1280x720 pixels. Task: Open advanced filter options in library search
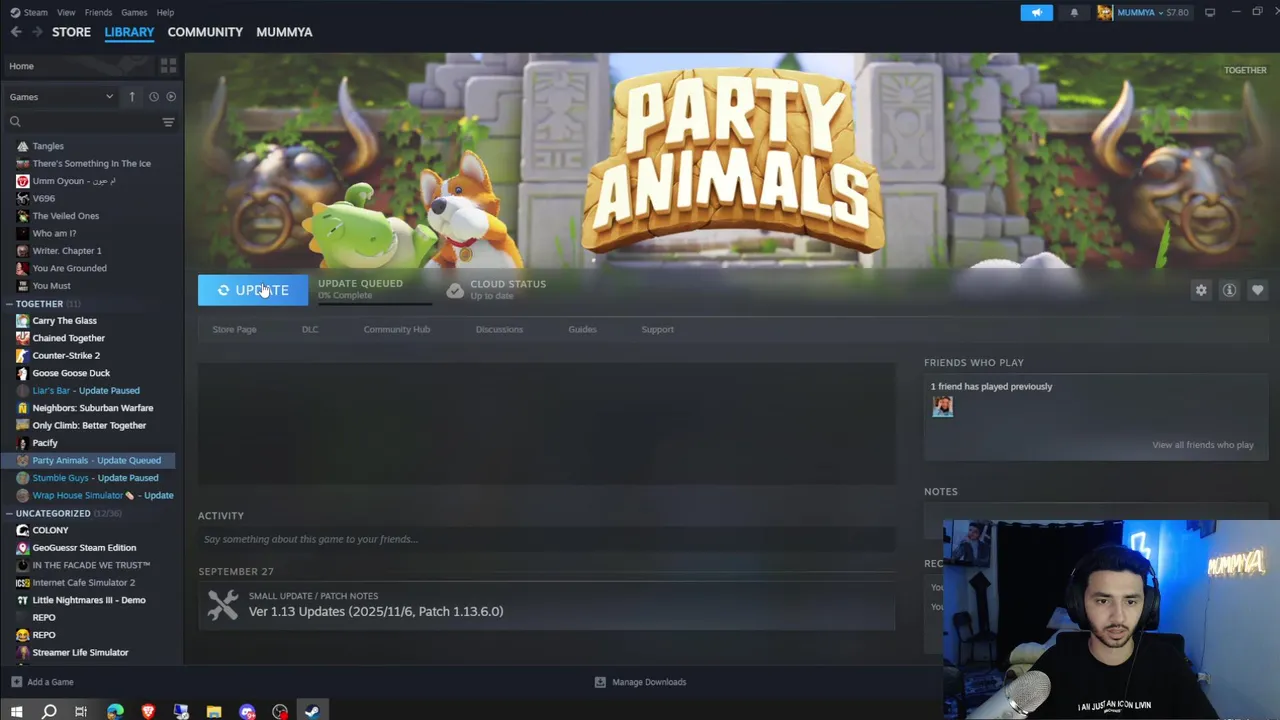pos(168,122)
